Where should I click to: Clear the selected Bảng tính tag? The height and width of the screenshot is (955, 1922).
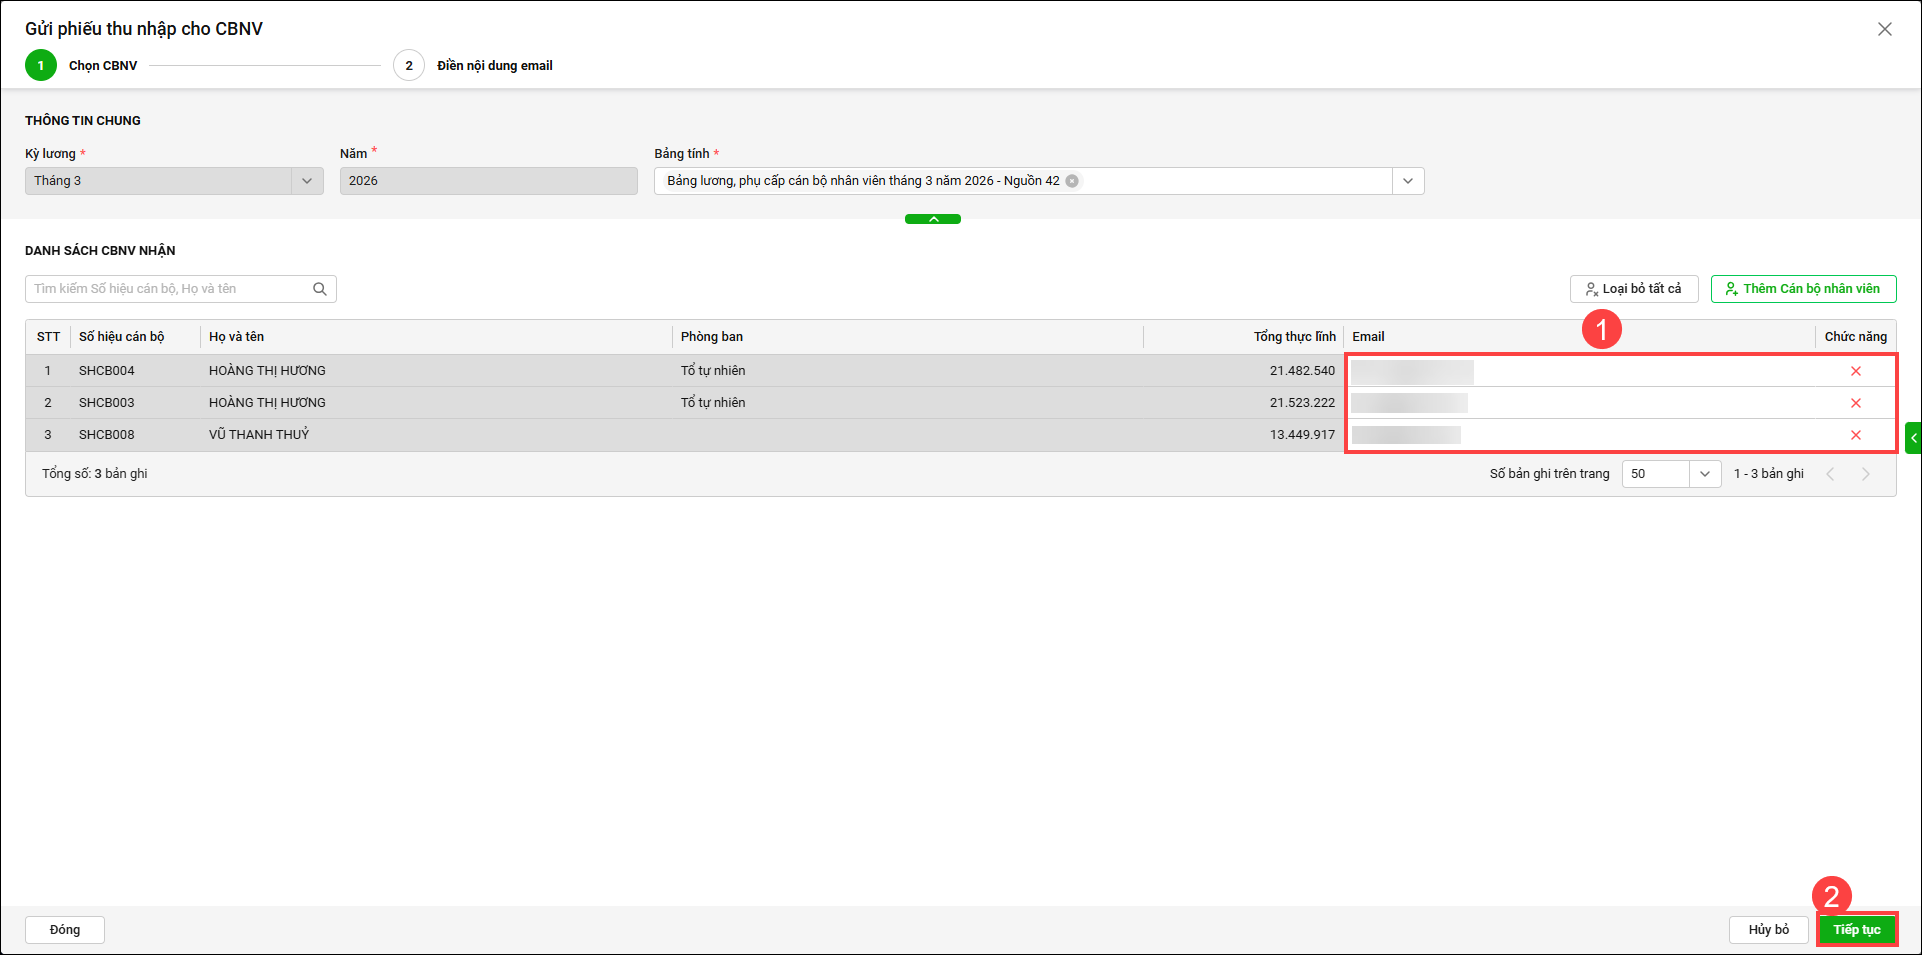[x=1072, y=181]
